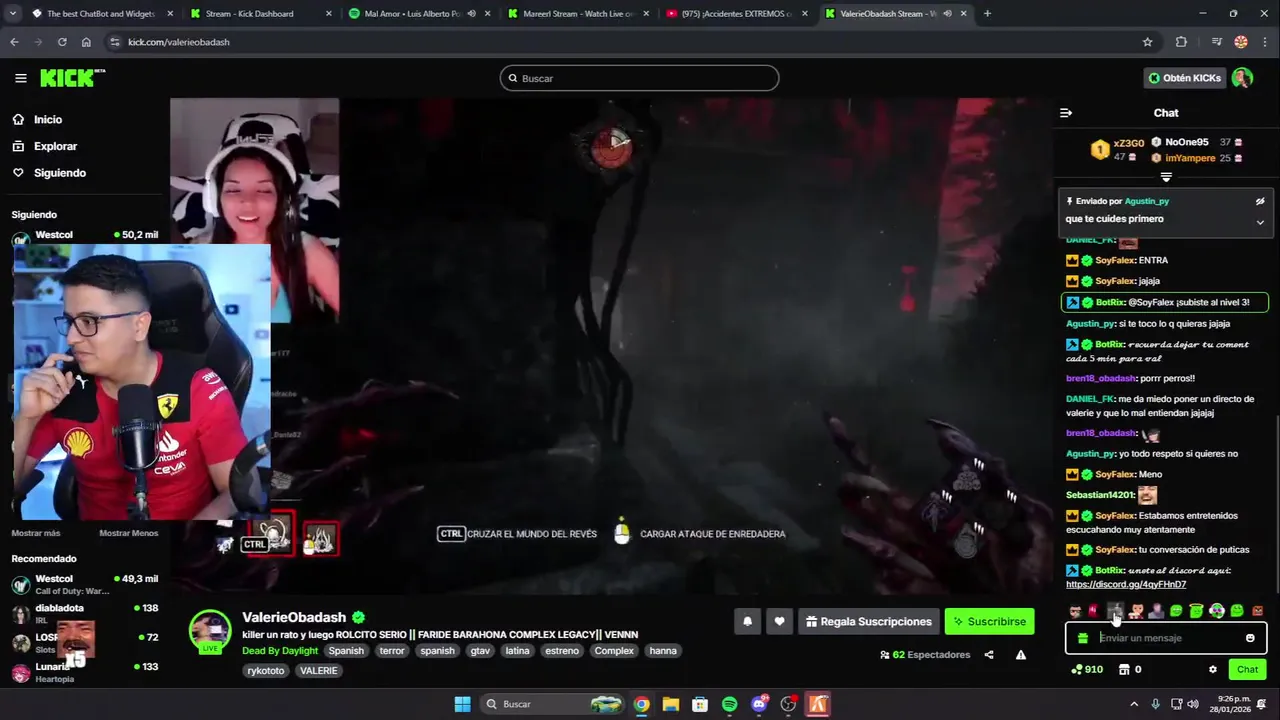Open OBS Studio from the taskbar
The height and width of the screenshot is (720, 1280).
point(788,704)
